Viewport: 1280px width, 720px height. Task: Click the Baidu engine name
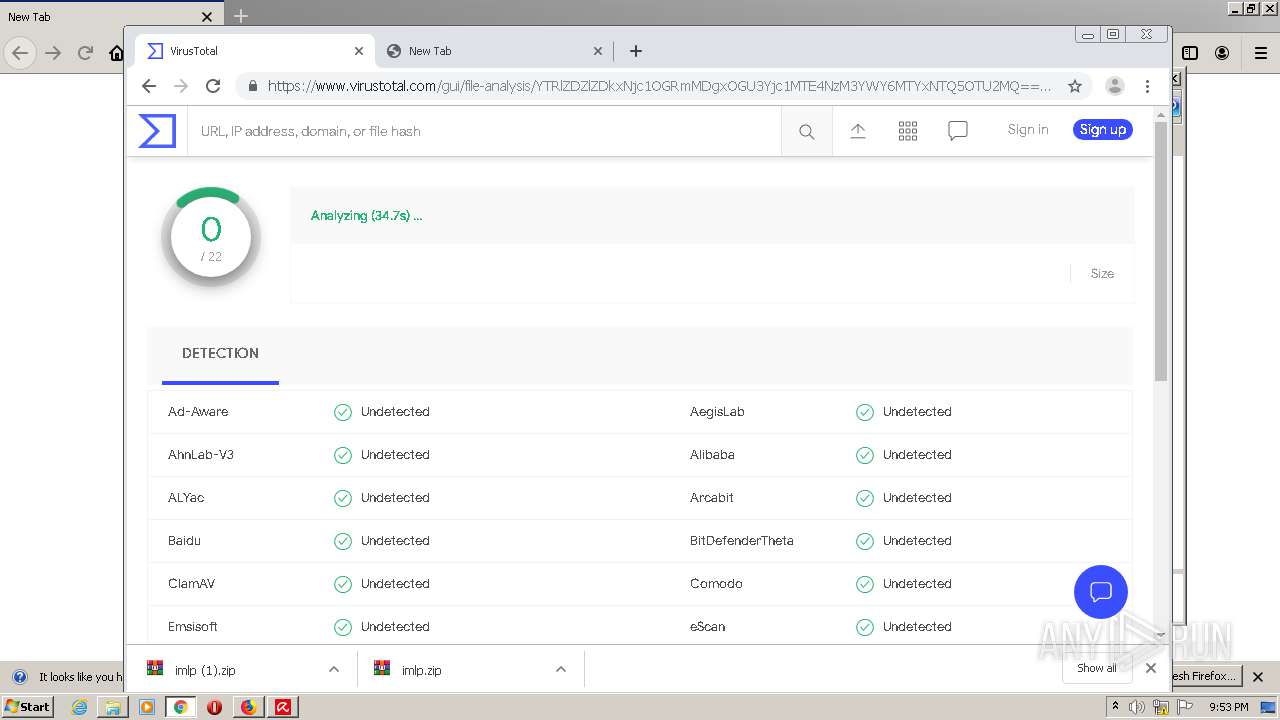click(184, 541)
